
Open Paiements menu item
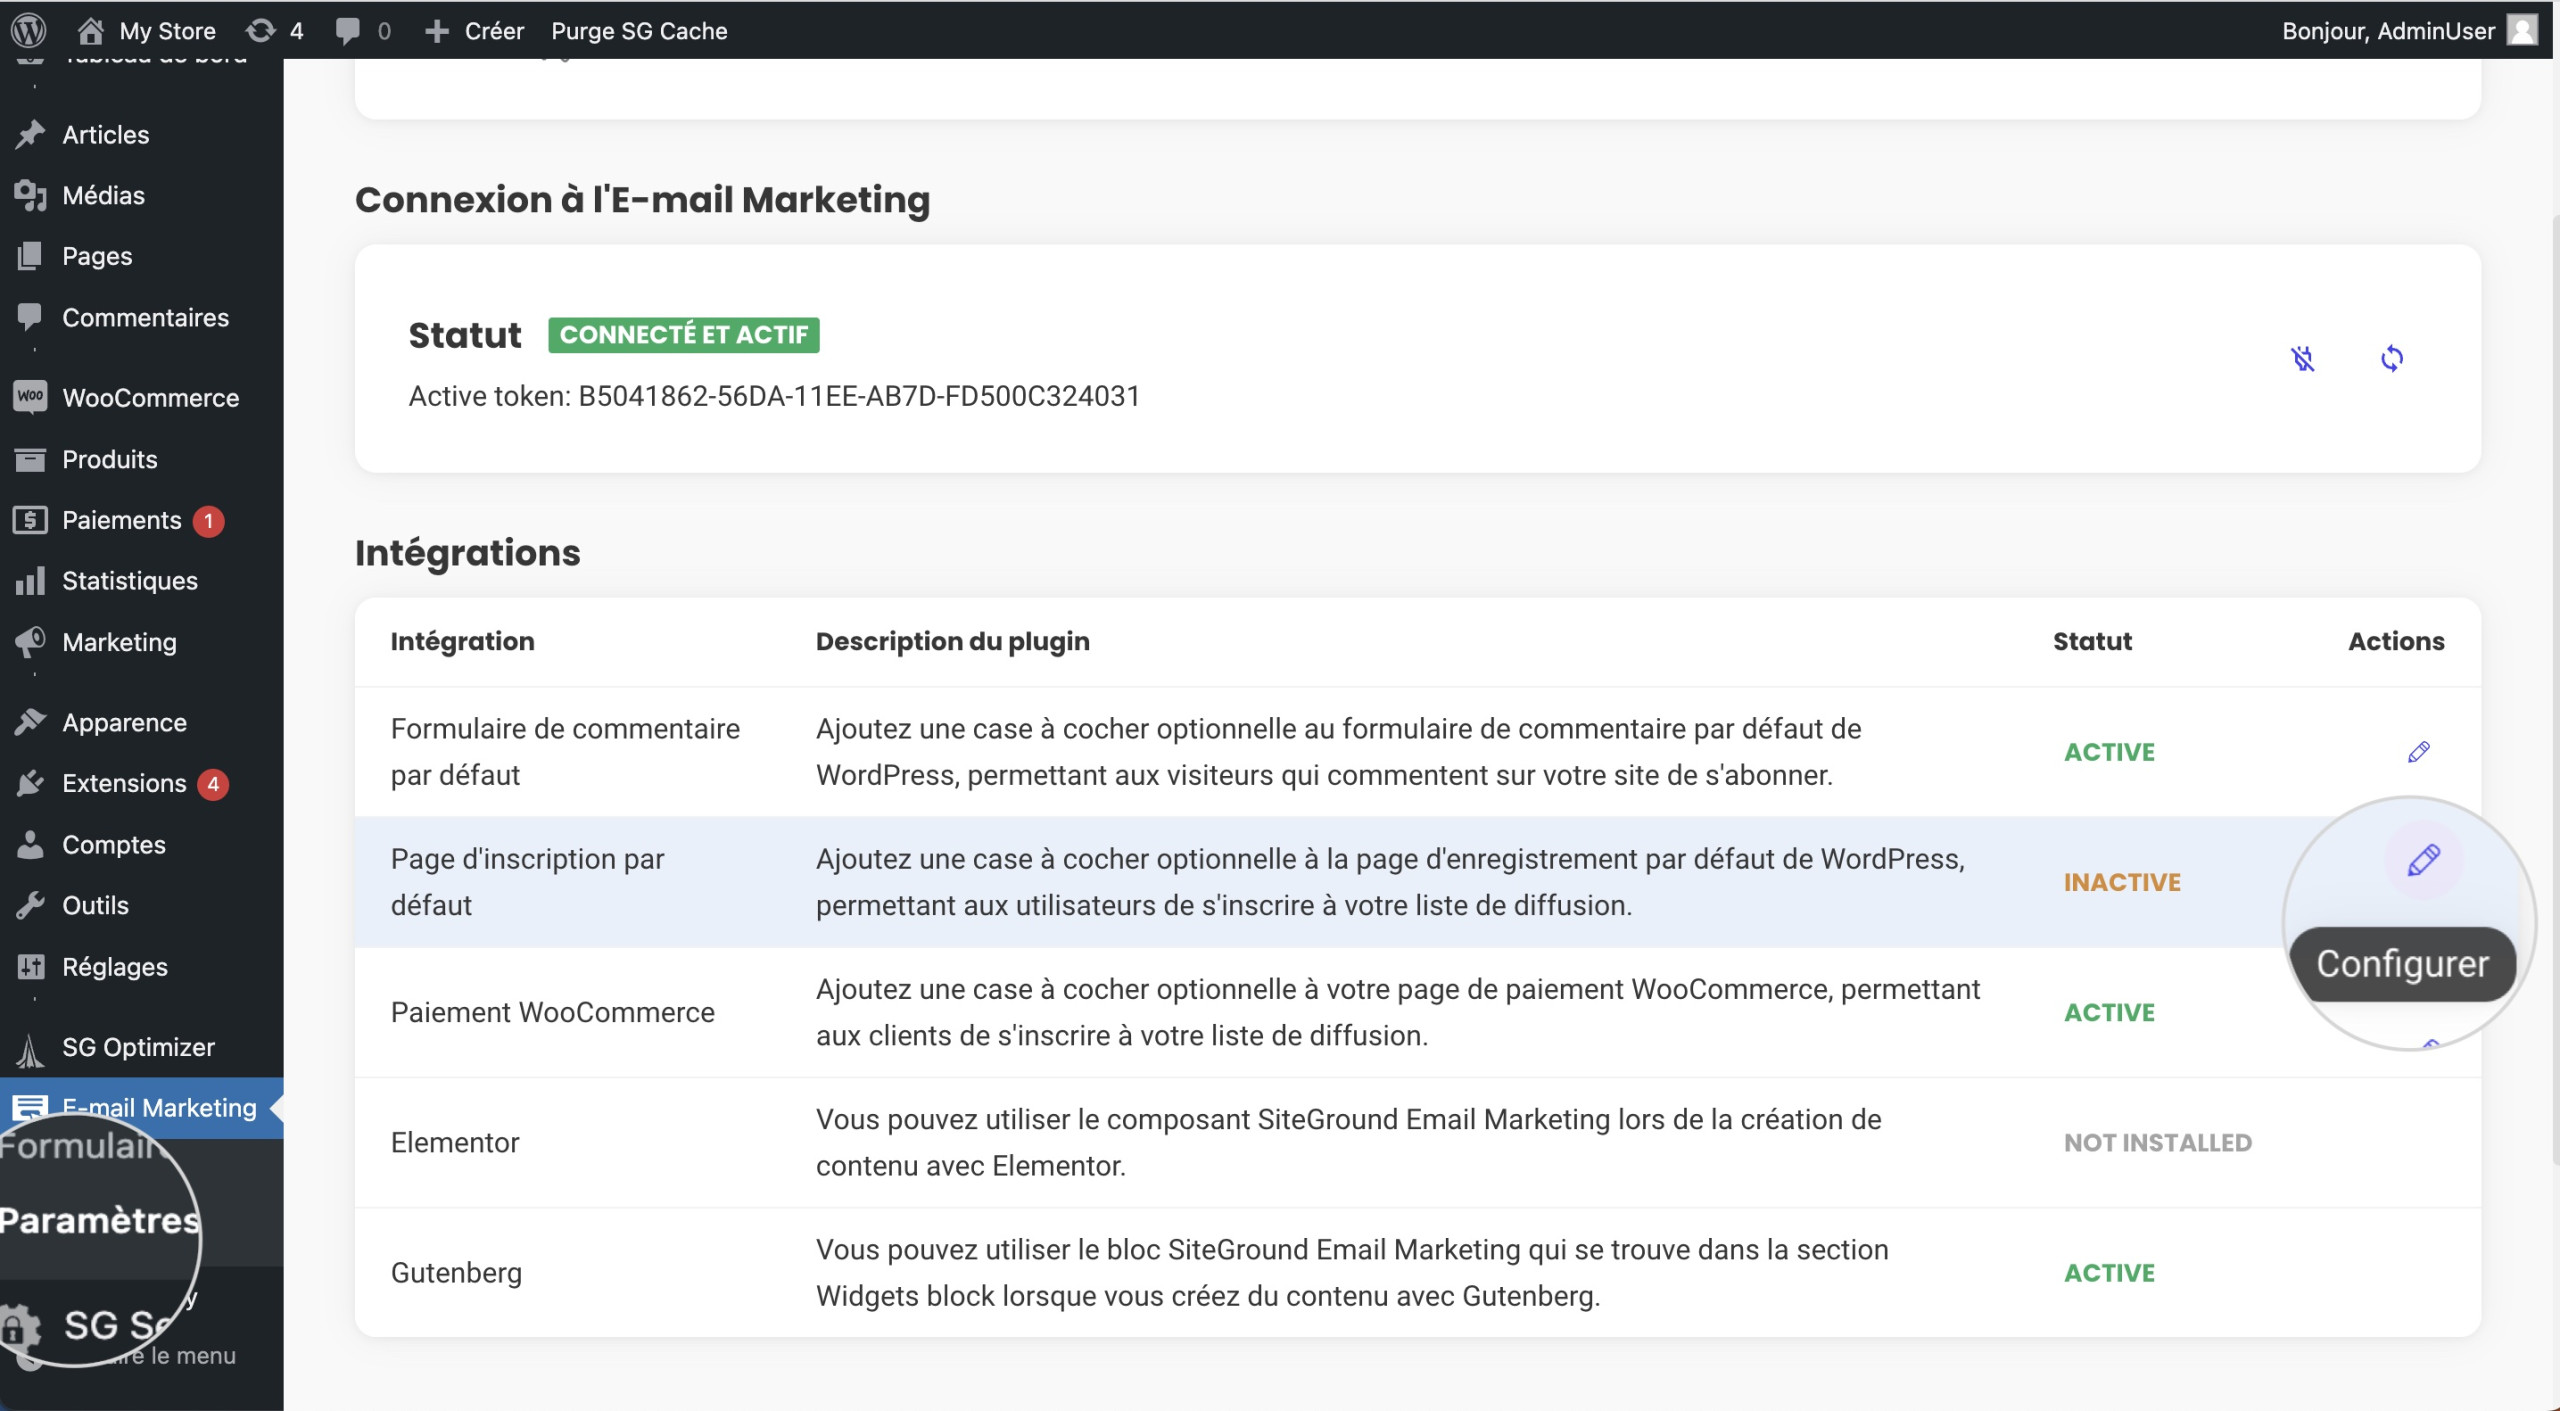[121, 520]
